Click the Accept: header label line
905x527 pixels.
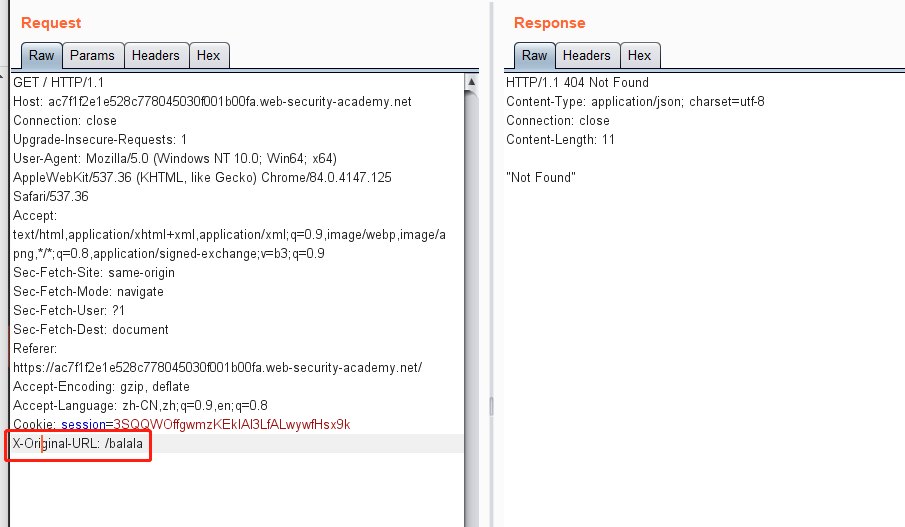[35, 216]
